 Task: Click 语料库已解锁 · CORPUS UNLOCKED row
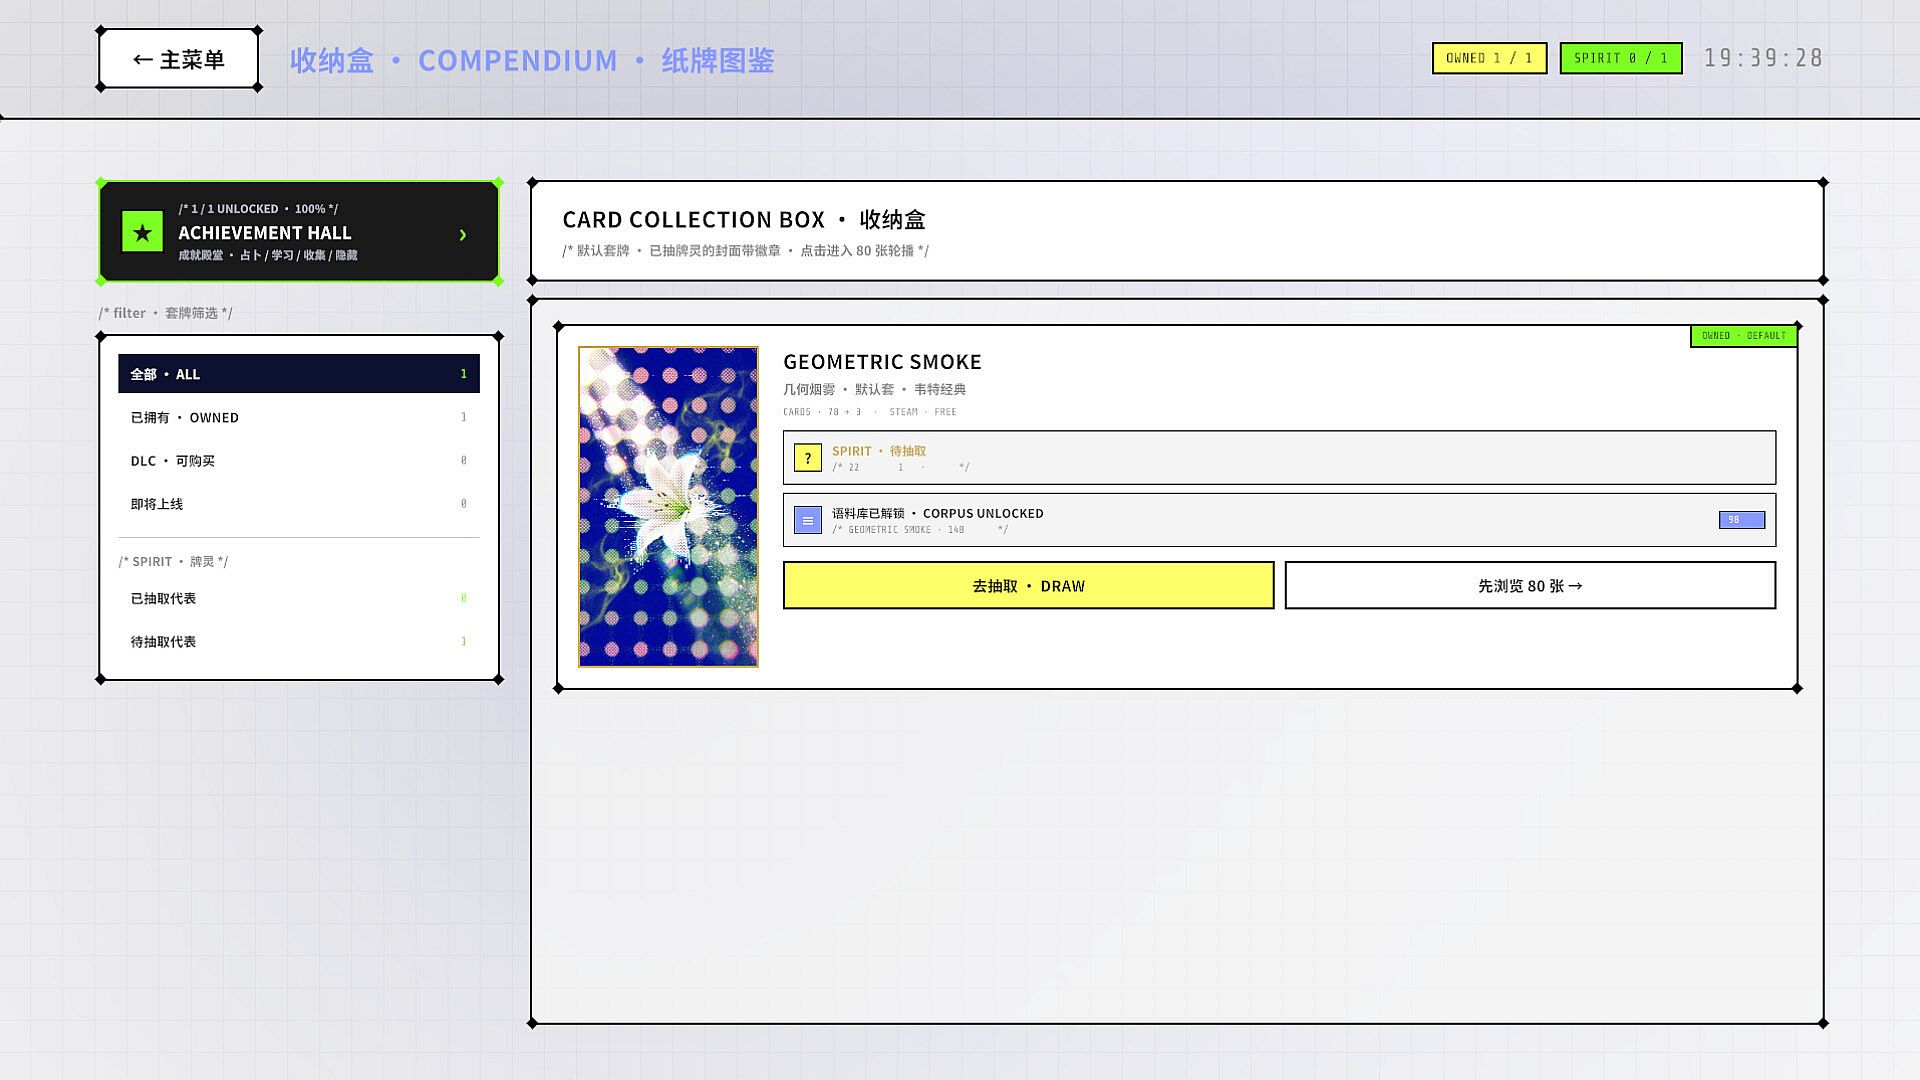[x=1279, y=519]
